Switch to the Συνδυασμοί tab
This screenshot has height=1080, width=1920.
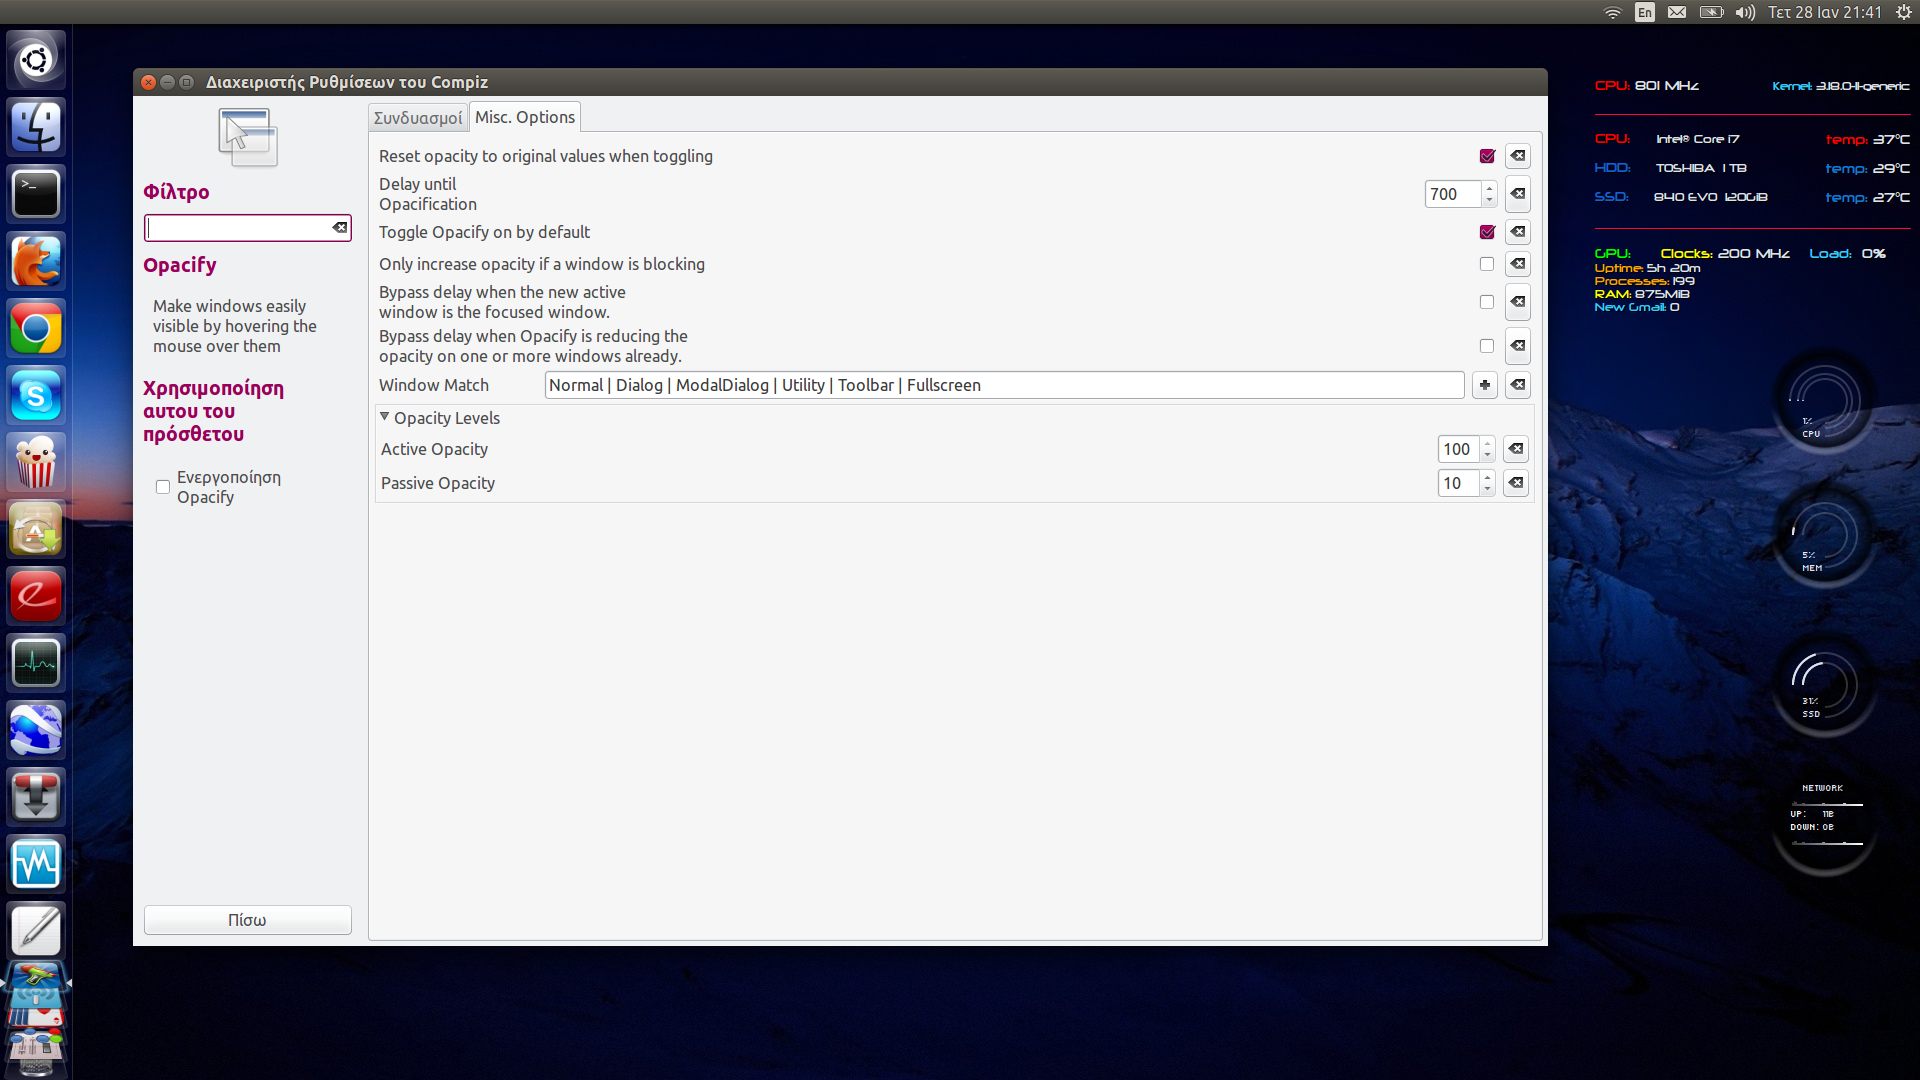coord(418,118)
